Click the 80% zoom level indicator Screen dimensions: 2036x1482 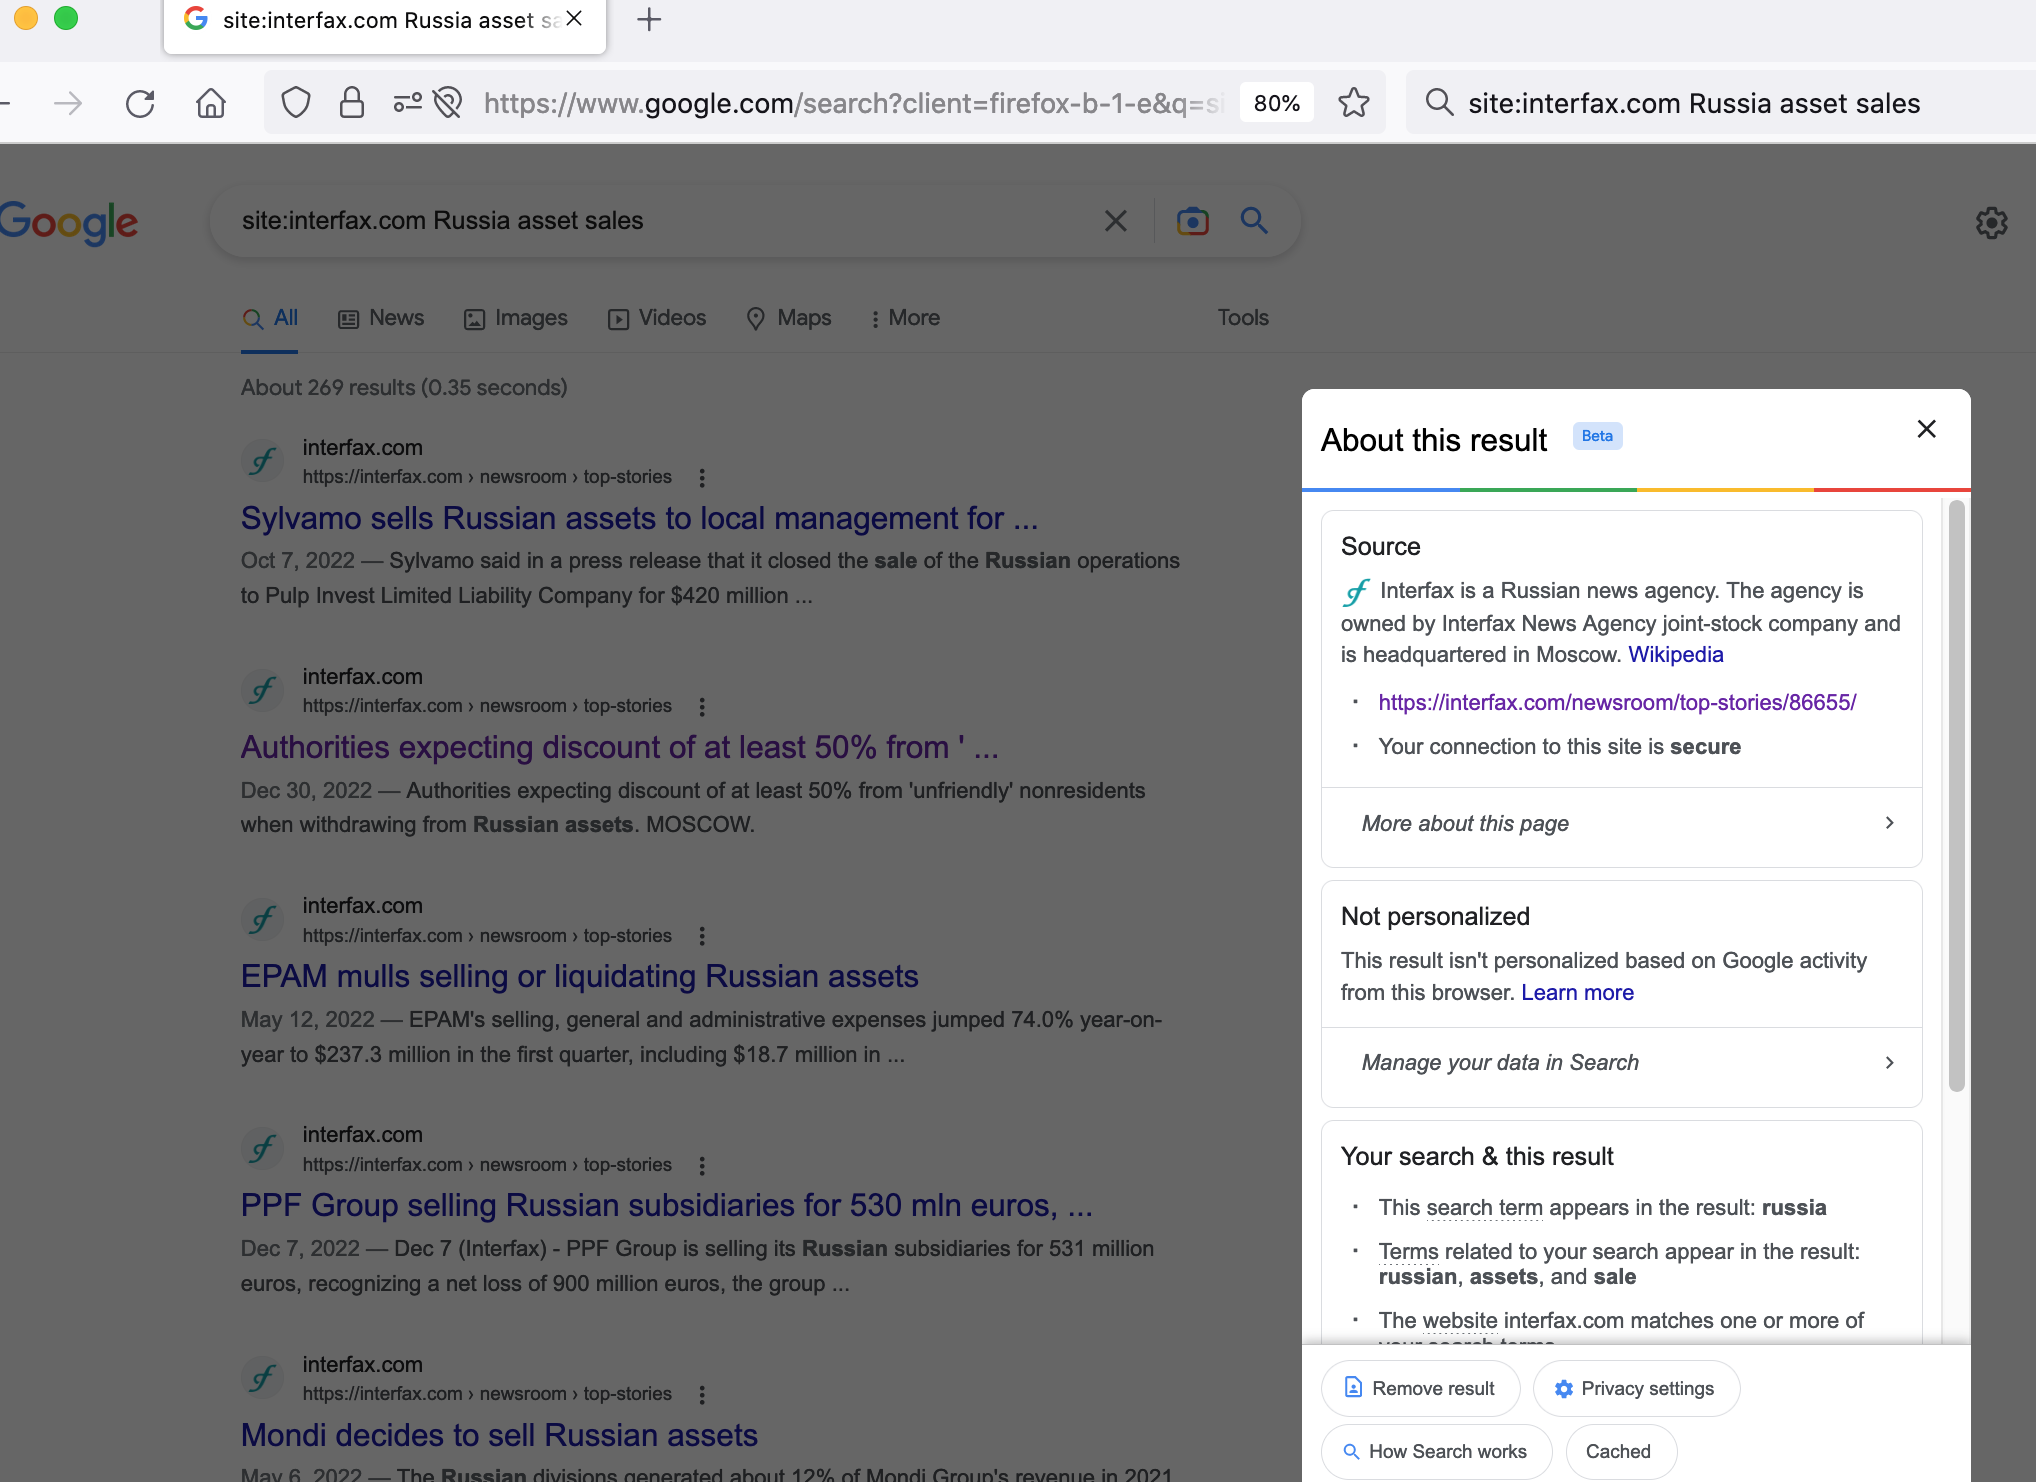coord(1277,103)
